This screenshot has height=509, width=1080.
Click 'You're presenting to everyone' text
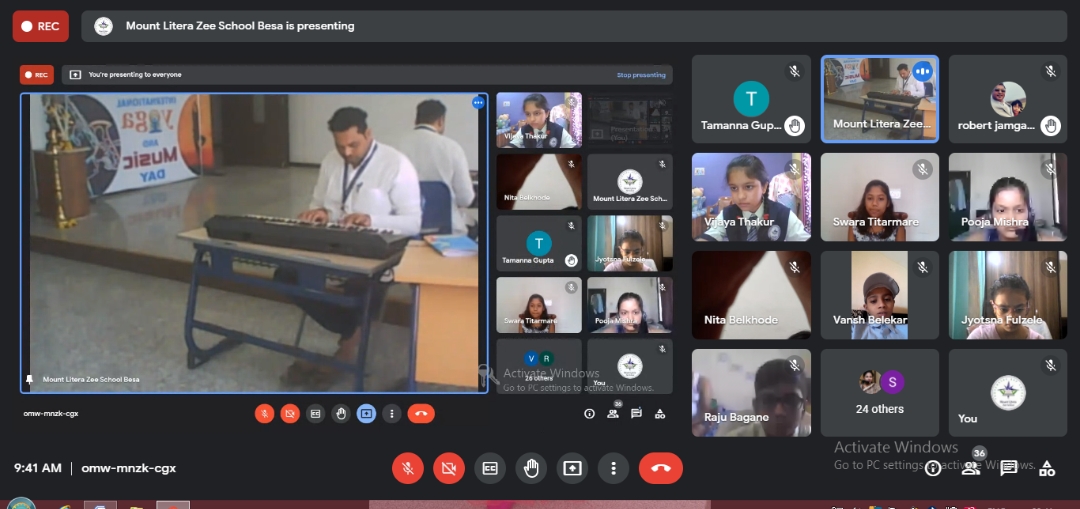coord(135,75)
